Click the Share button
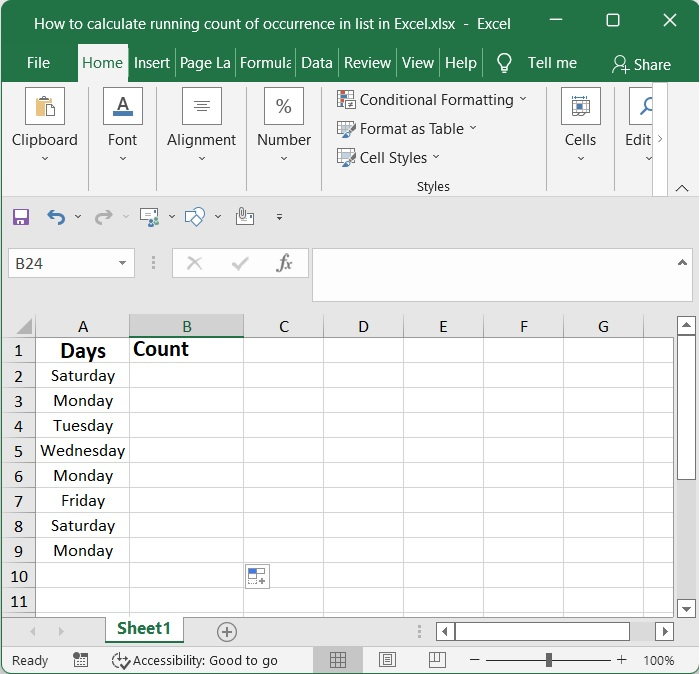The image size is (700, 674). pyautogui.click(x=641, y=64)
